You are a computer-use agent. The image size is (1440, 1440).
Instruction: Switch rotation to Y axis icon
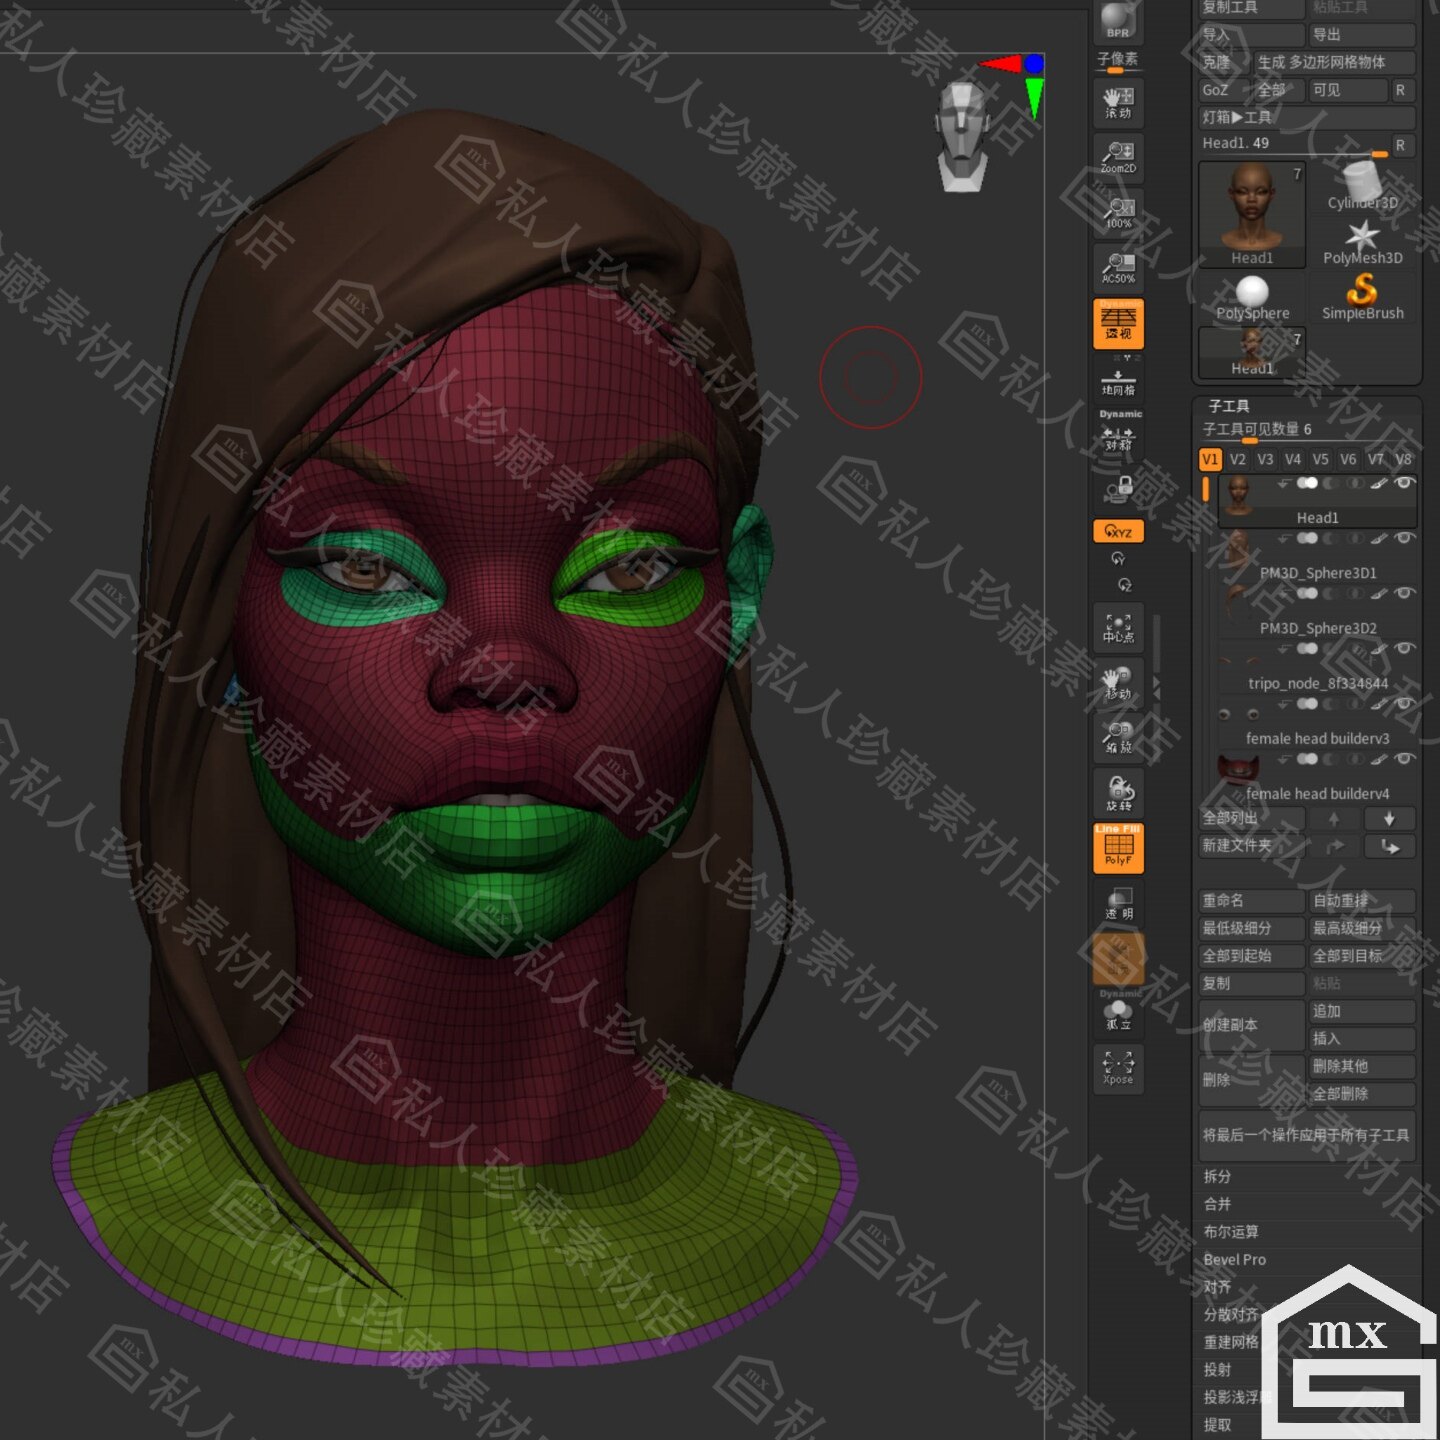[x=1118, y=559]
